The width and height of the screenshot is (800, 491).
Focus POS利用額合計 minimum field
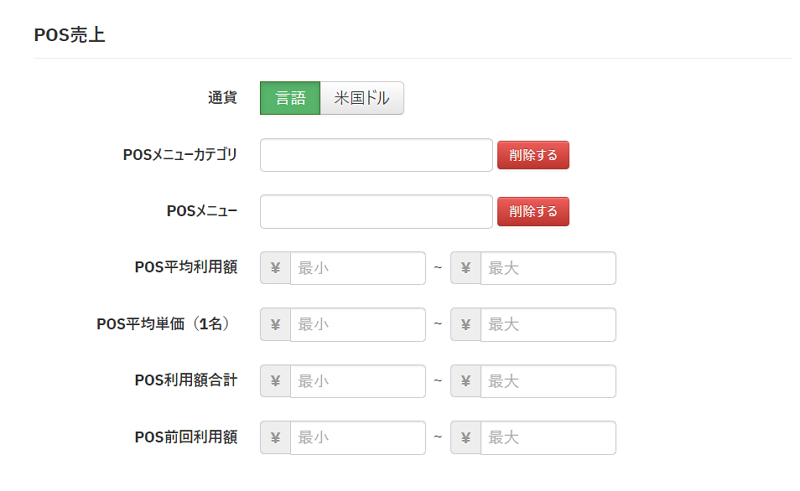coord(357,381)
